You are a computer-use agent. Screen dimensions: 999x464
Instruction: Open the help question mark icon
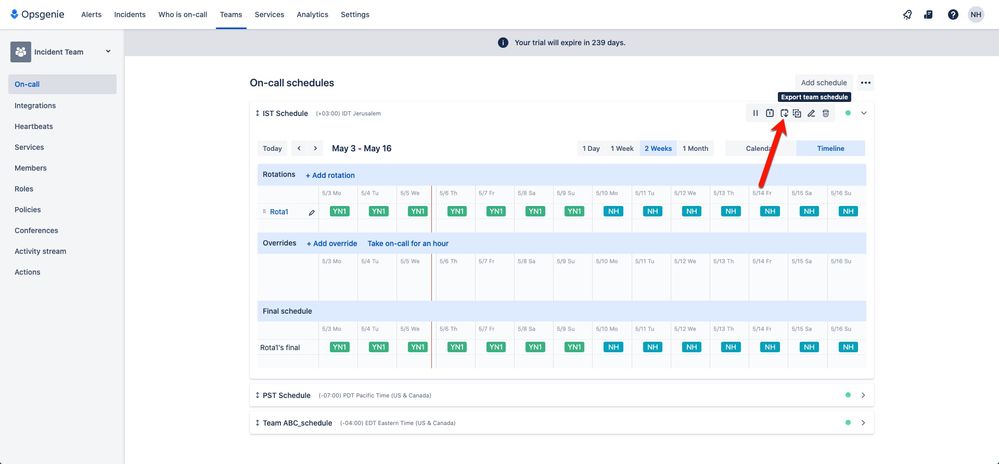tap(952, 15)
